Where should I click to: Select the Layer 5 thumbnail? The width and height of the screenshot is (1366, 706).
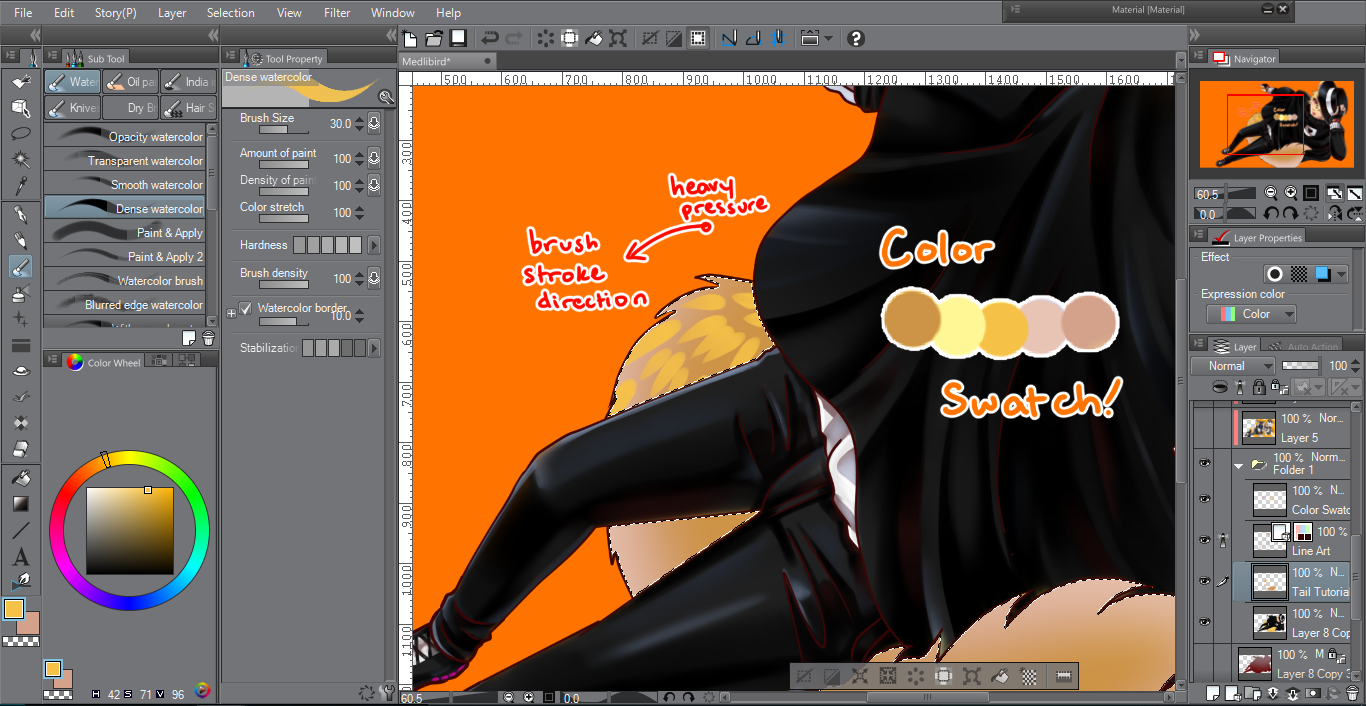coord(1257,427)
